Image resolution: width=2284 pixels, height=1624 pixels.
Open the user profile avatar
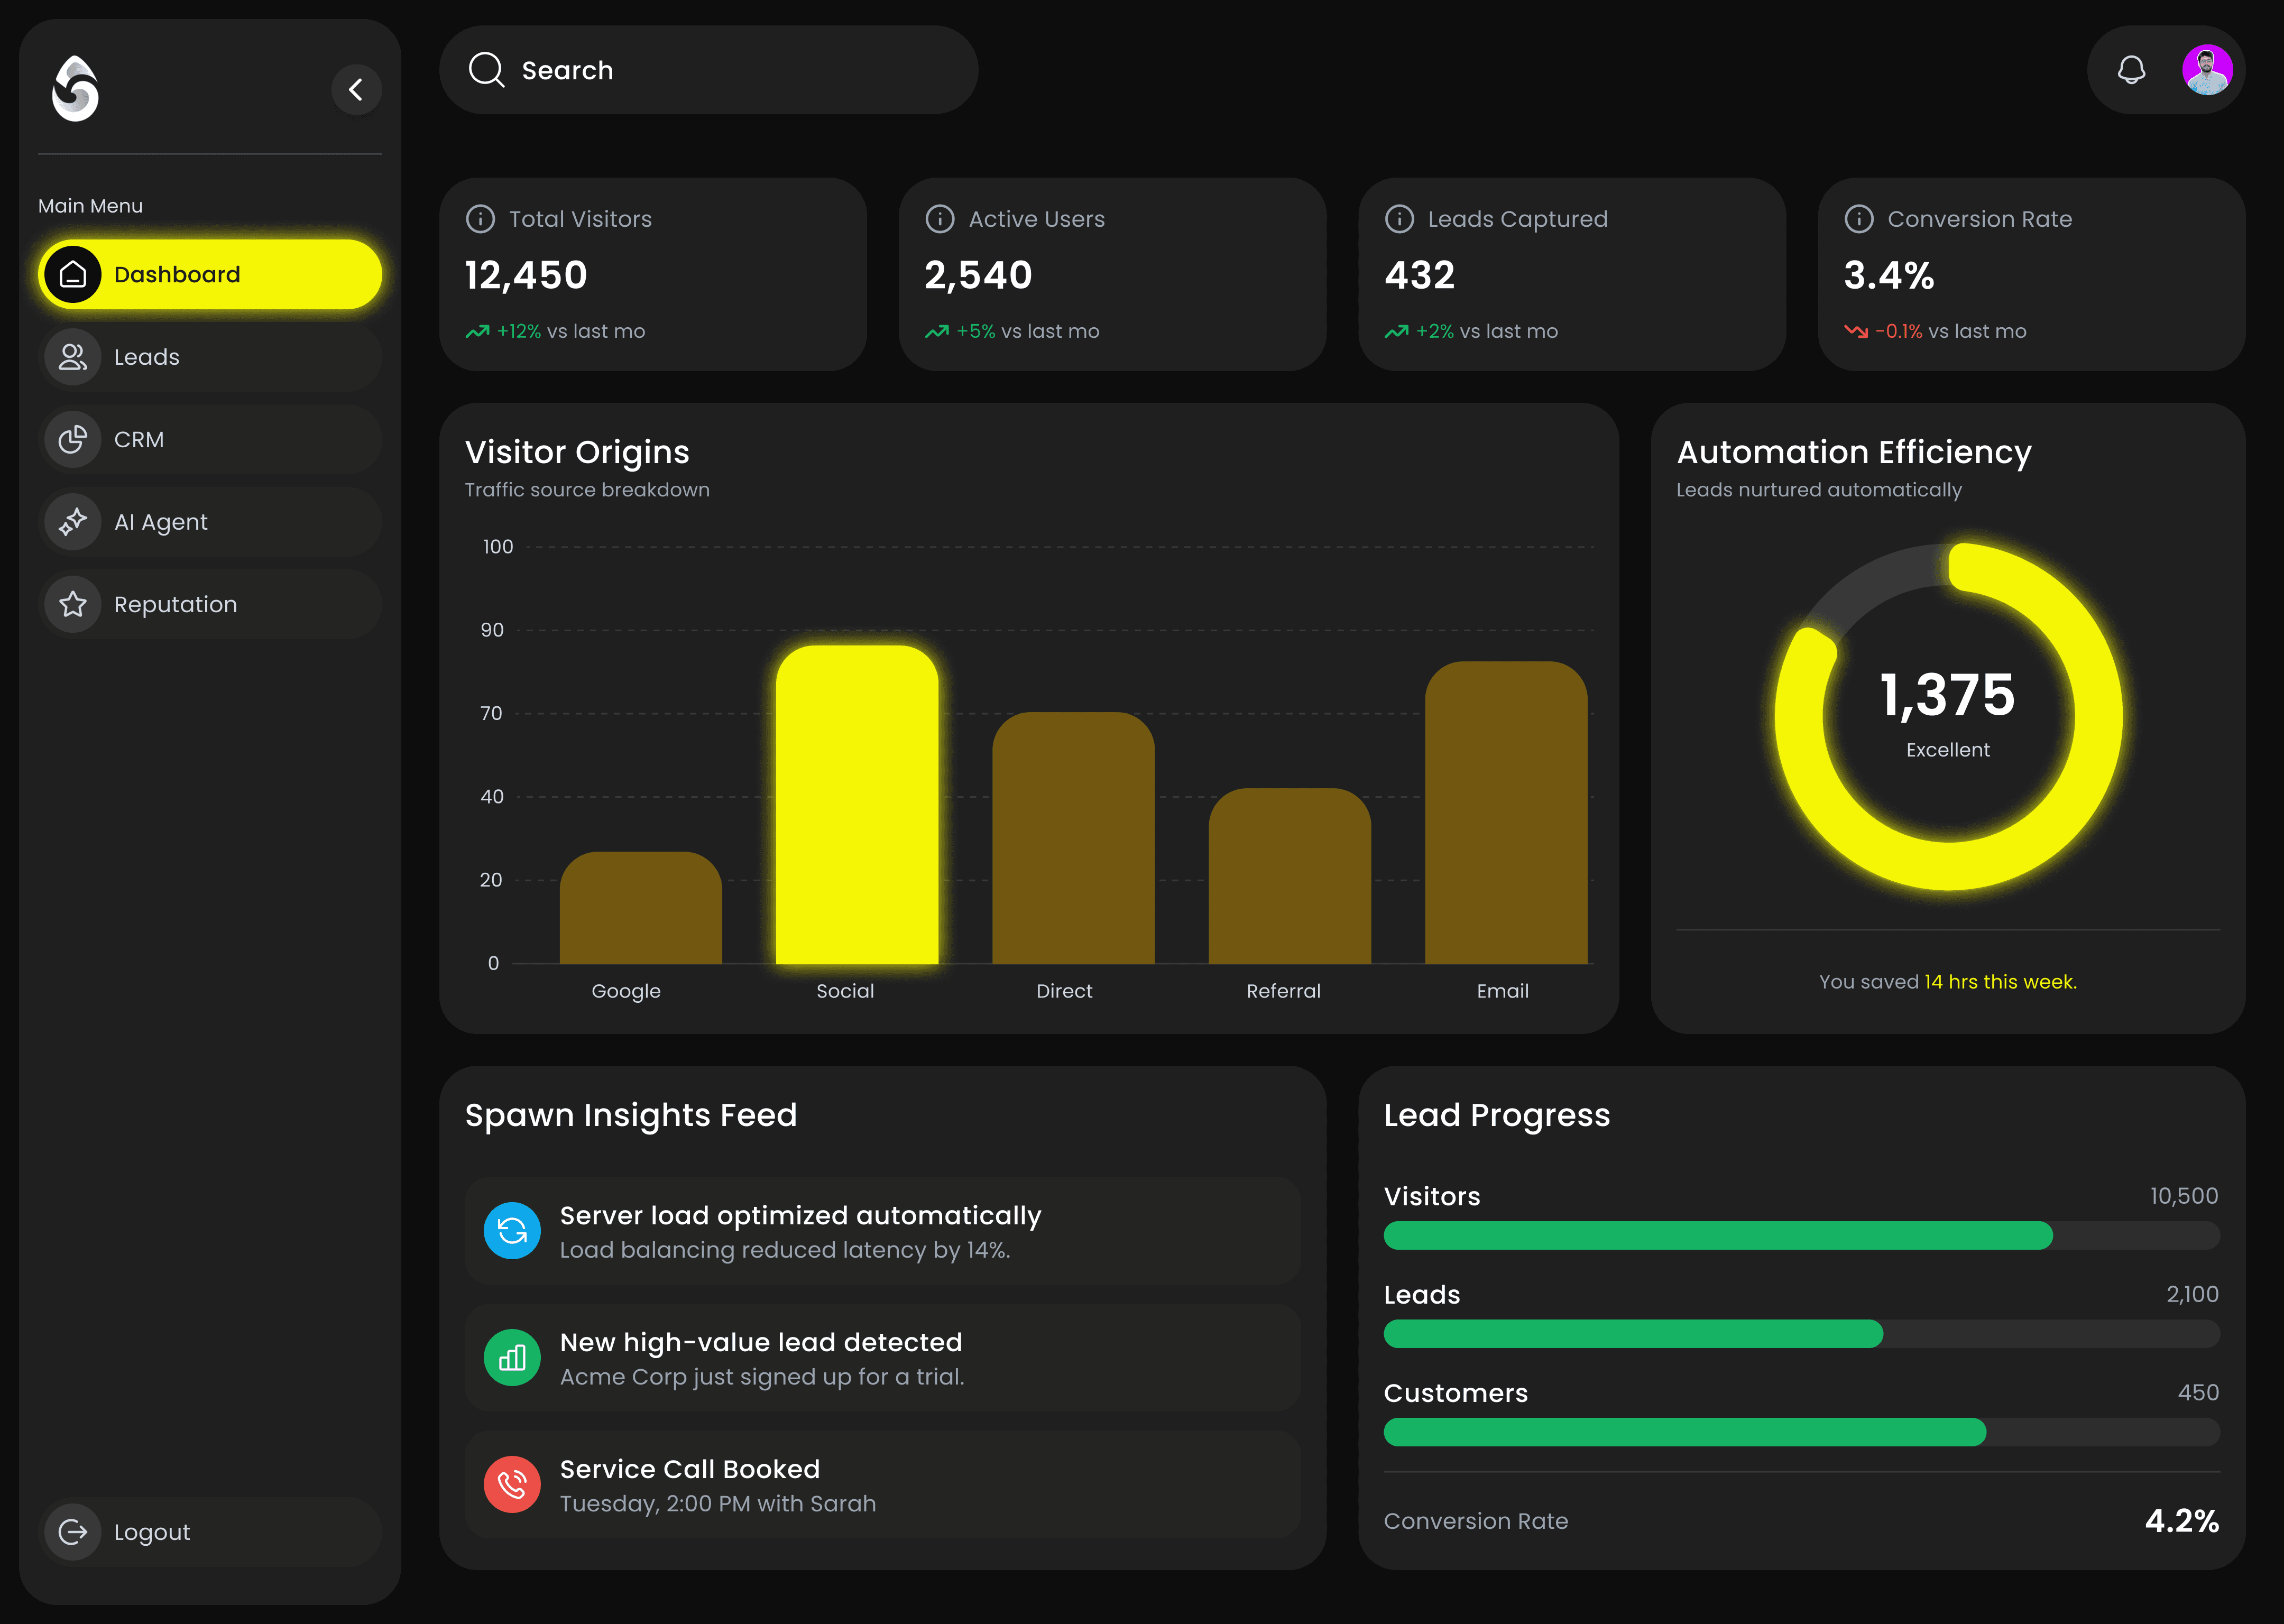coord(2206,70)
